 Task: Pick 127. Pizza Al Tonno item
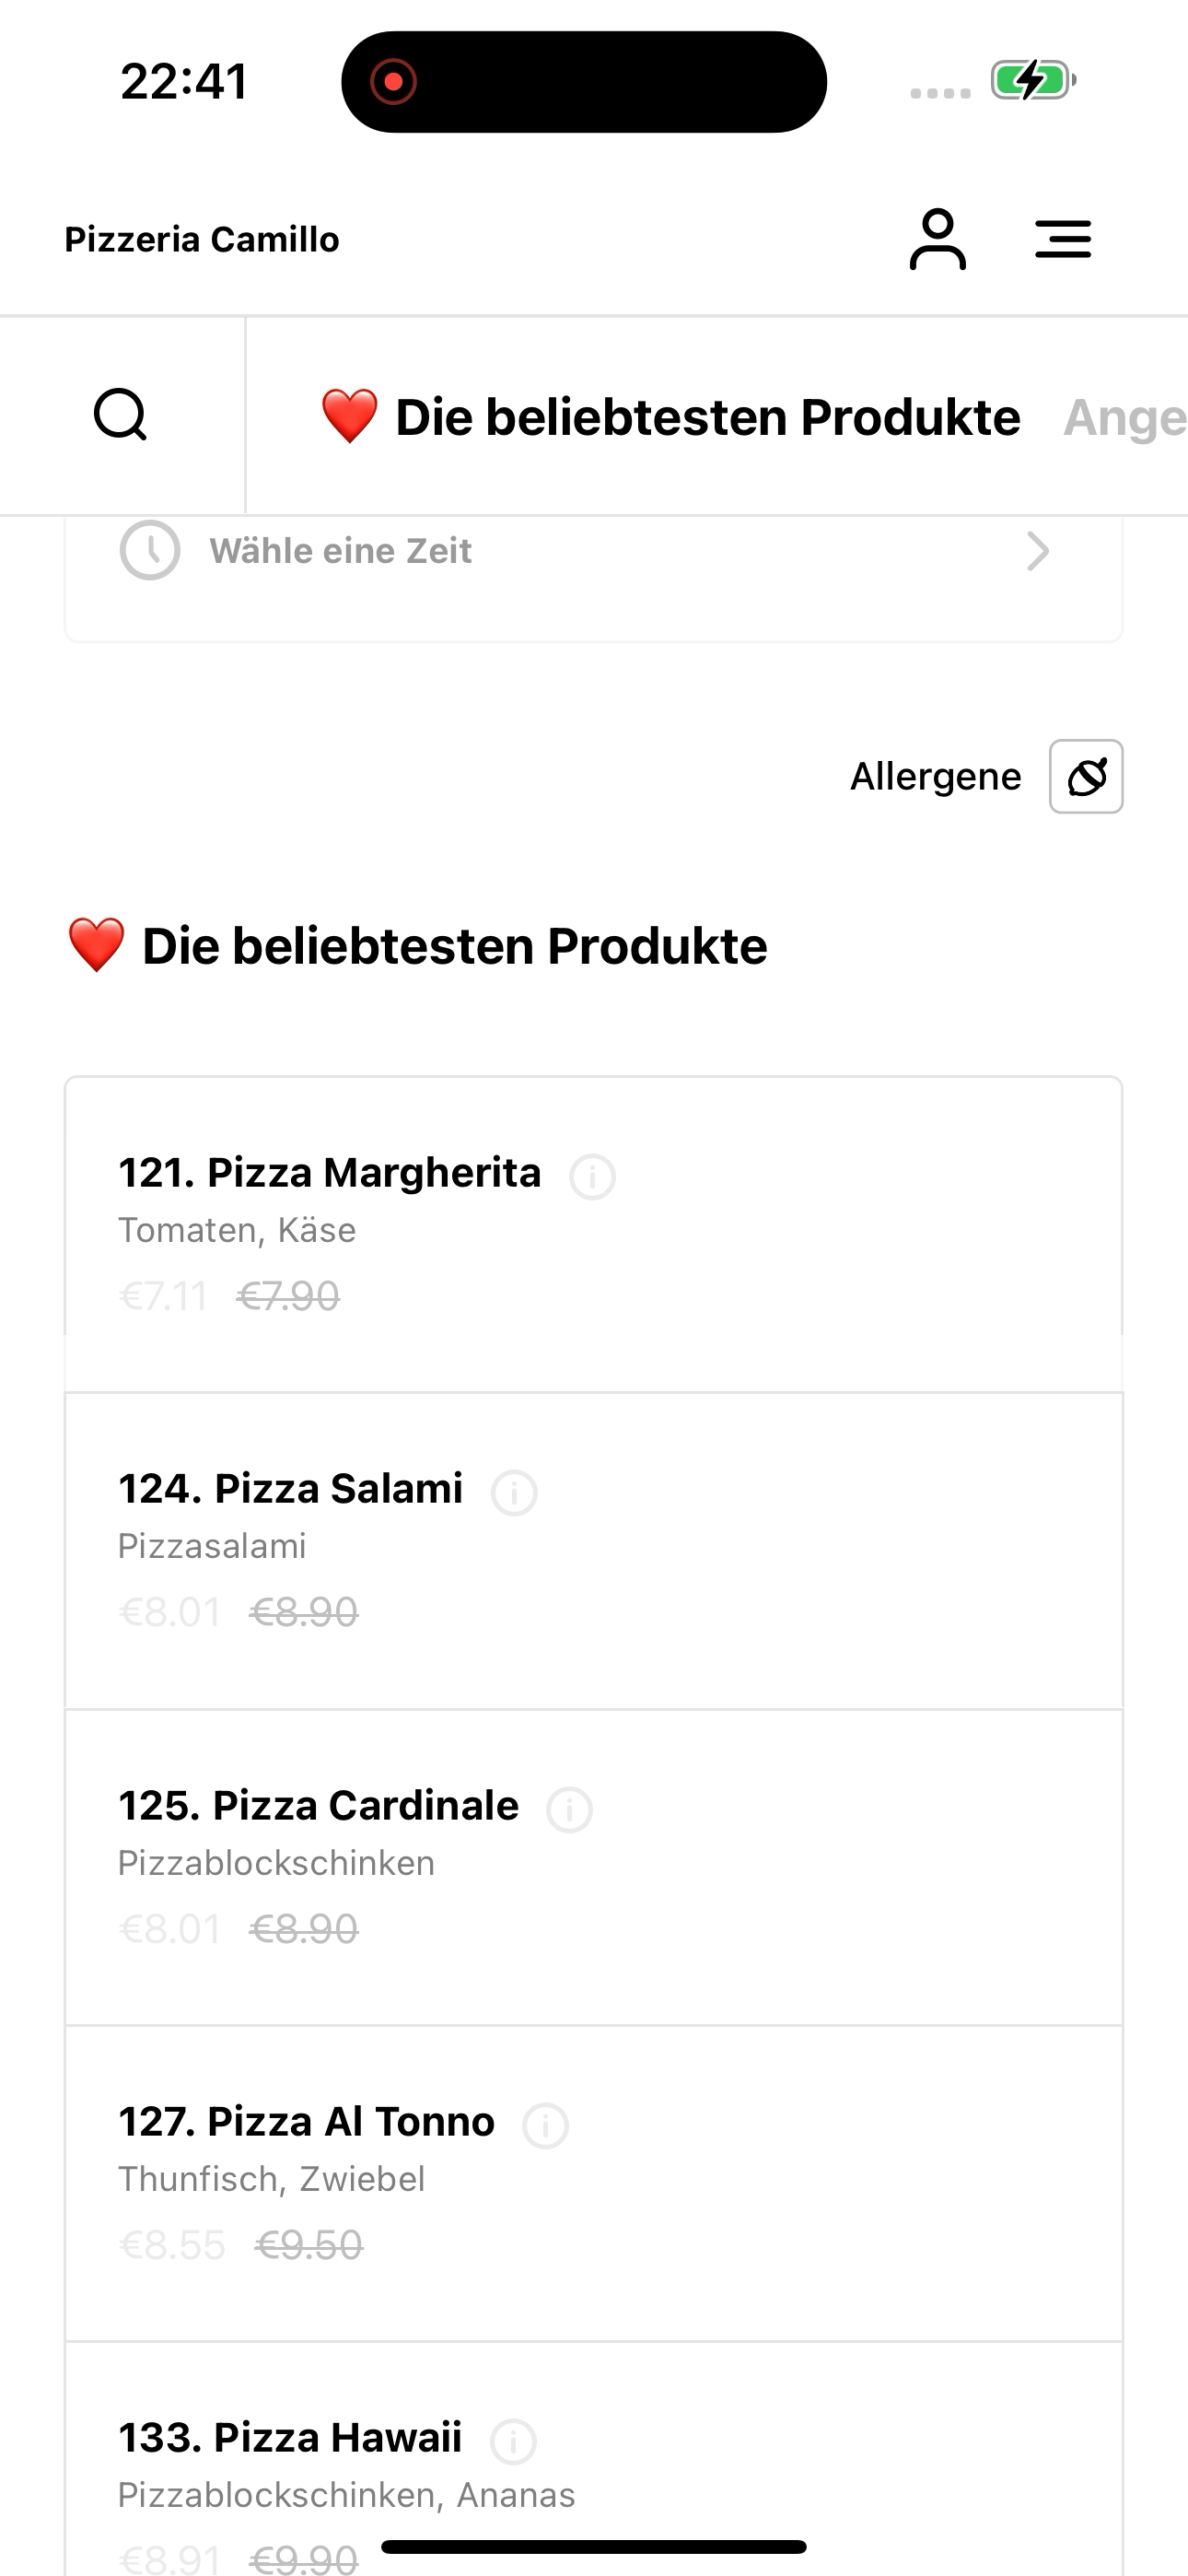tap(306, 2122)
